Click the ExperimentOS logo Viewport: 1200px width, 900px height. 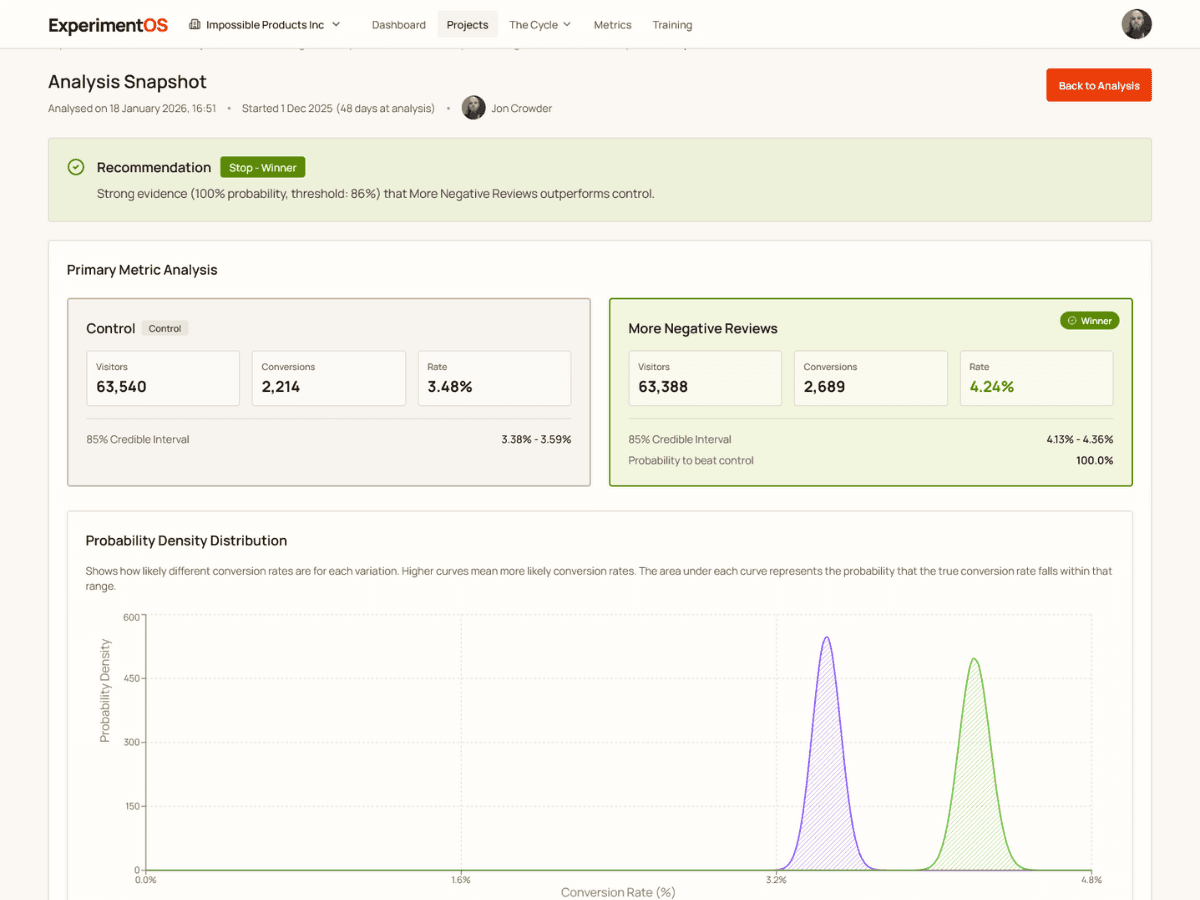tap(107, 24)
